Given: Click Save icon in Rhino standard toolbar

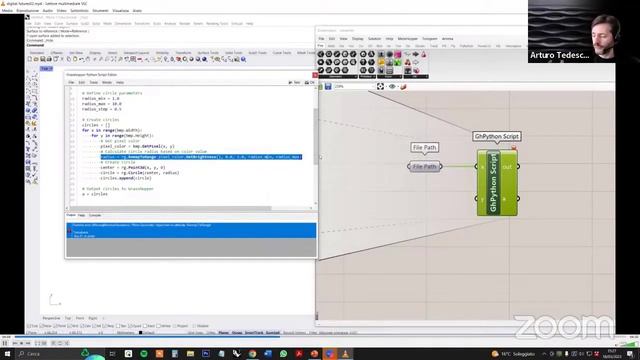Looking at the screenshot, I should click(x=42, y=59).
